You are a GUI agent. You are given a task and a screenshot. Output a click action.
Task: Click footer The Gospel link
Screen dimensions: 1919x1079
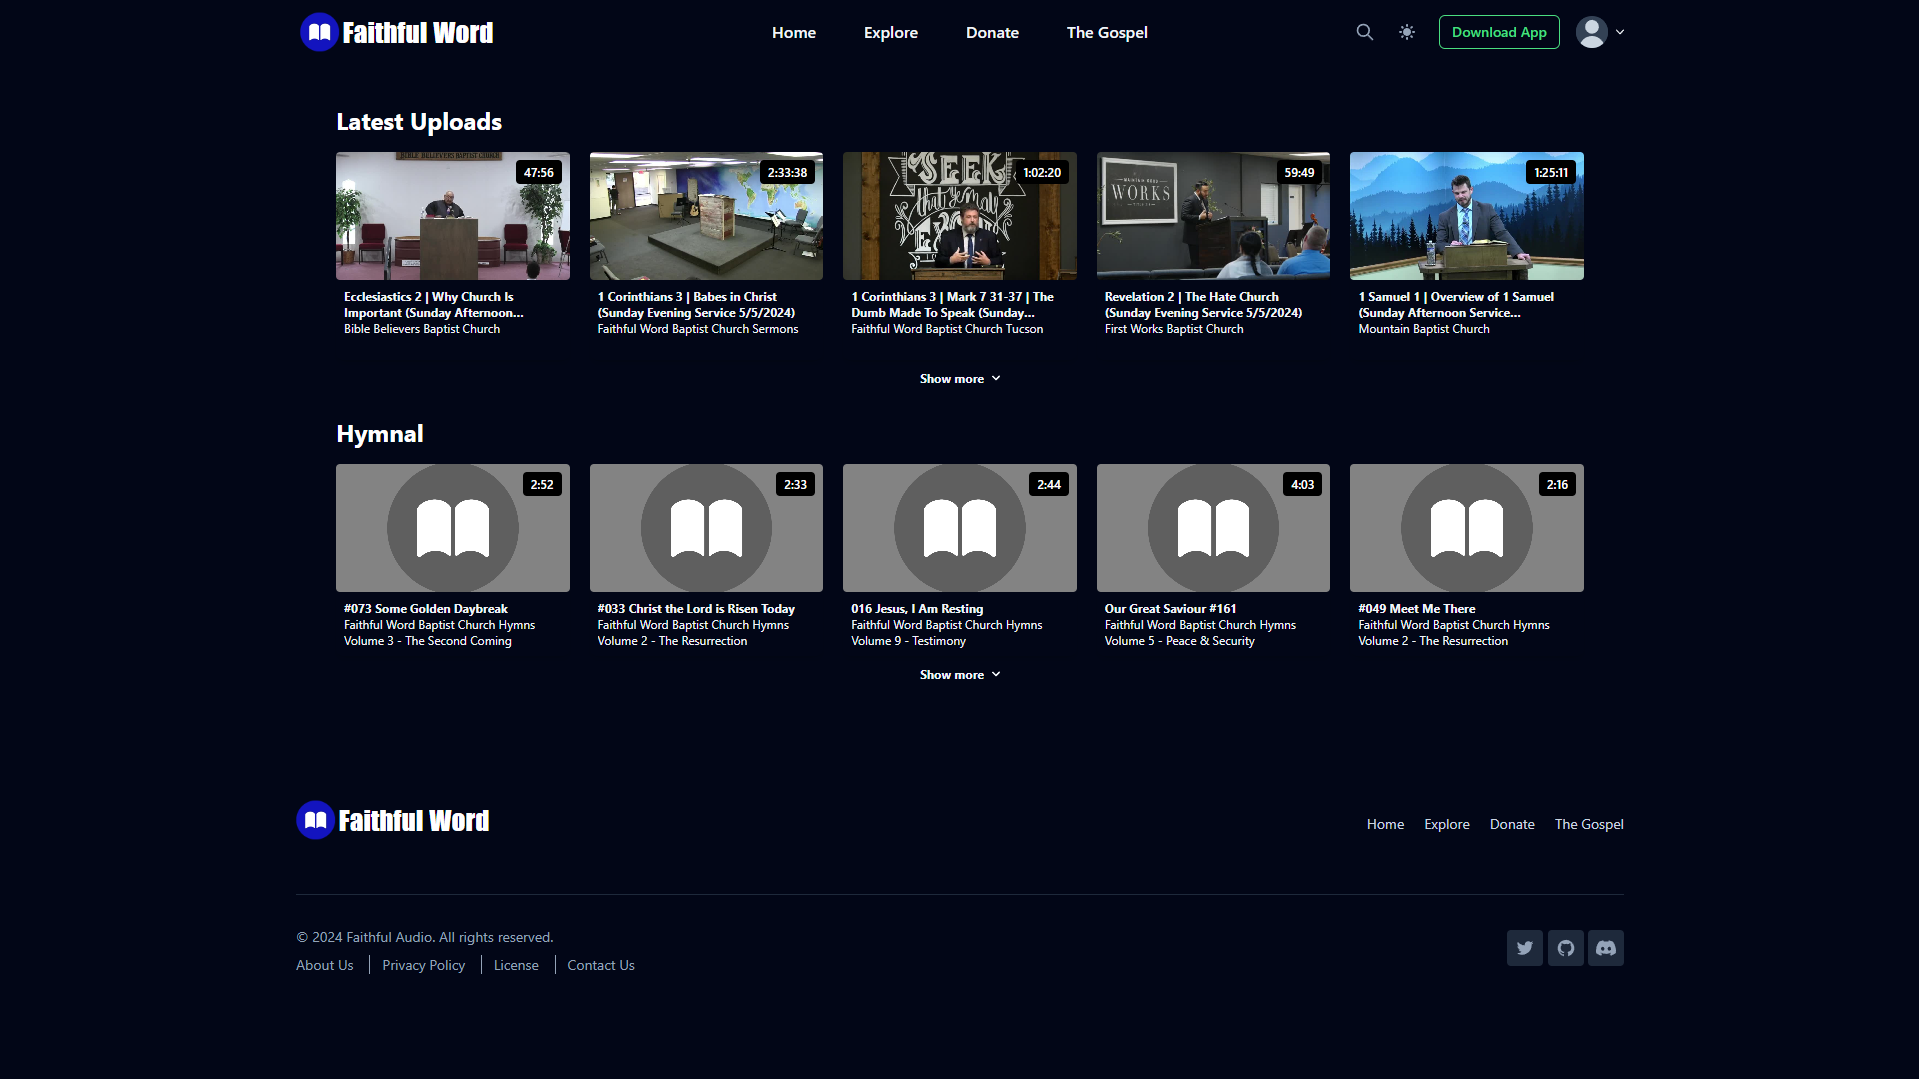1588,824
